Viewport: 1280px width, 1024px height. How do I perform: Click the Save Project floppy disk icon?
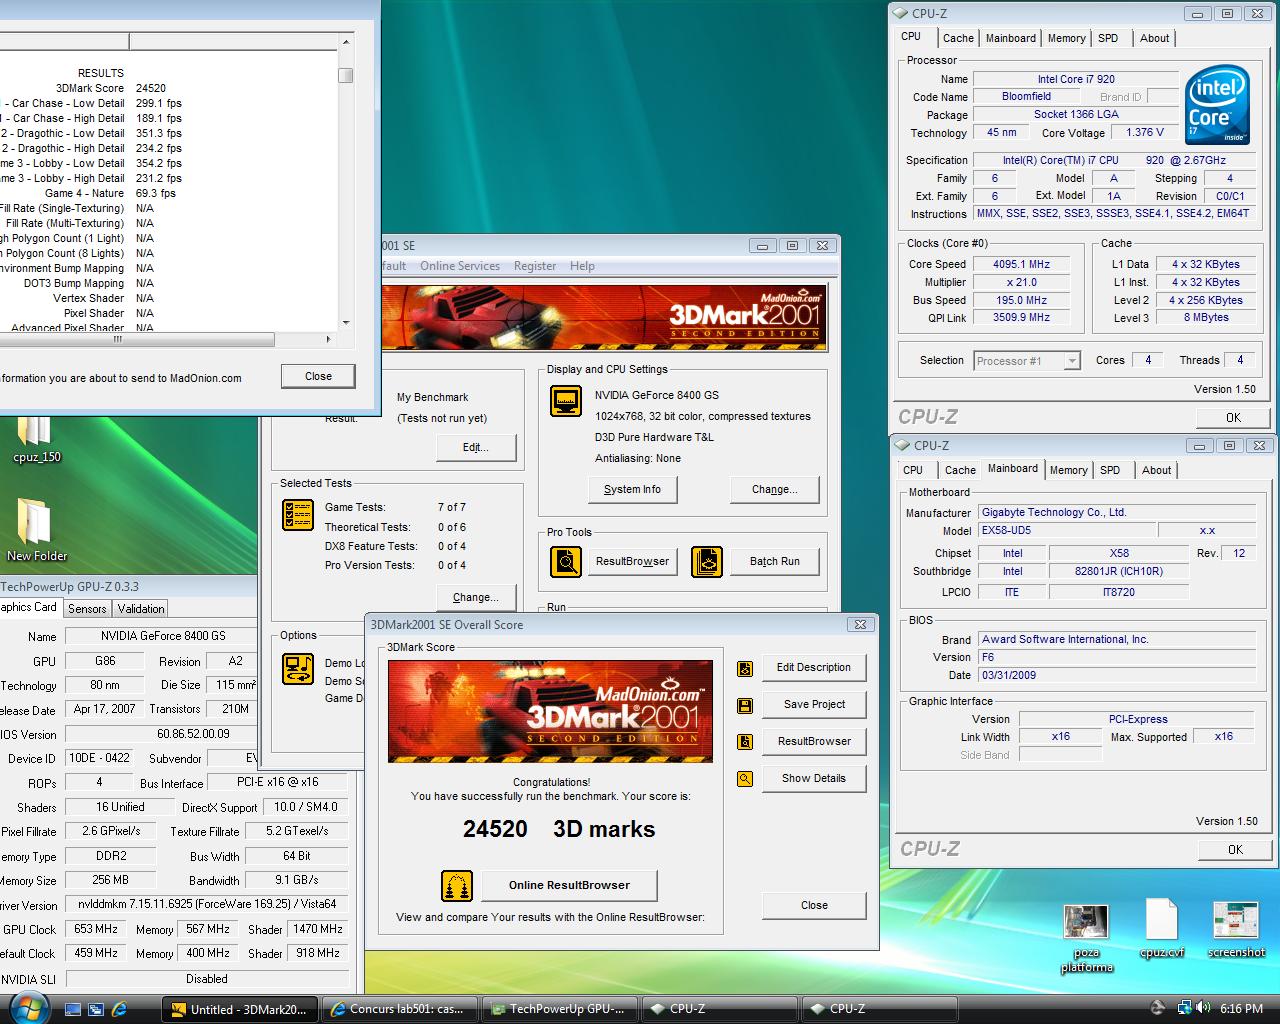tap(745, 705)
